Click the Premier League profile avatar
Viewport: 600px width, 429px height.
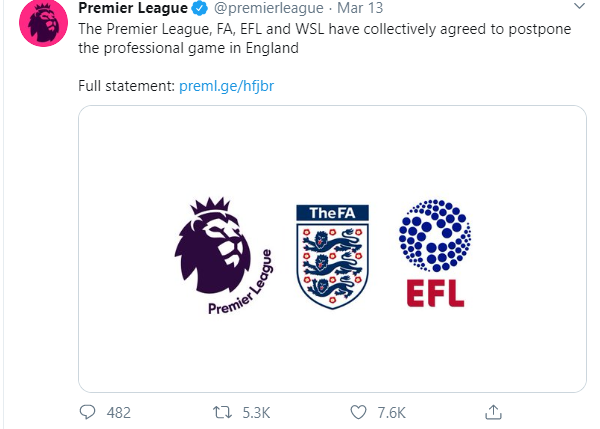tap(43, 23)
